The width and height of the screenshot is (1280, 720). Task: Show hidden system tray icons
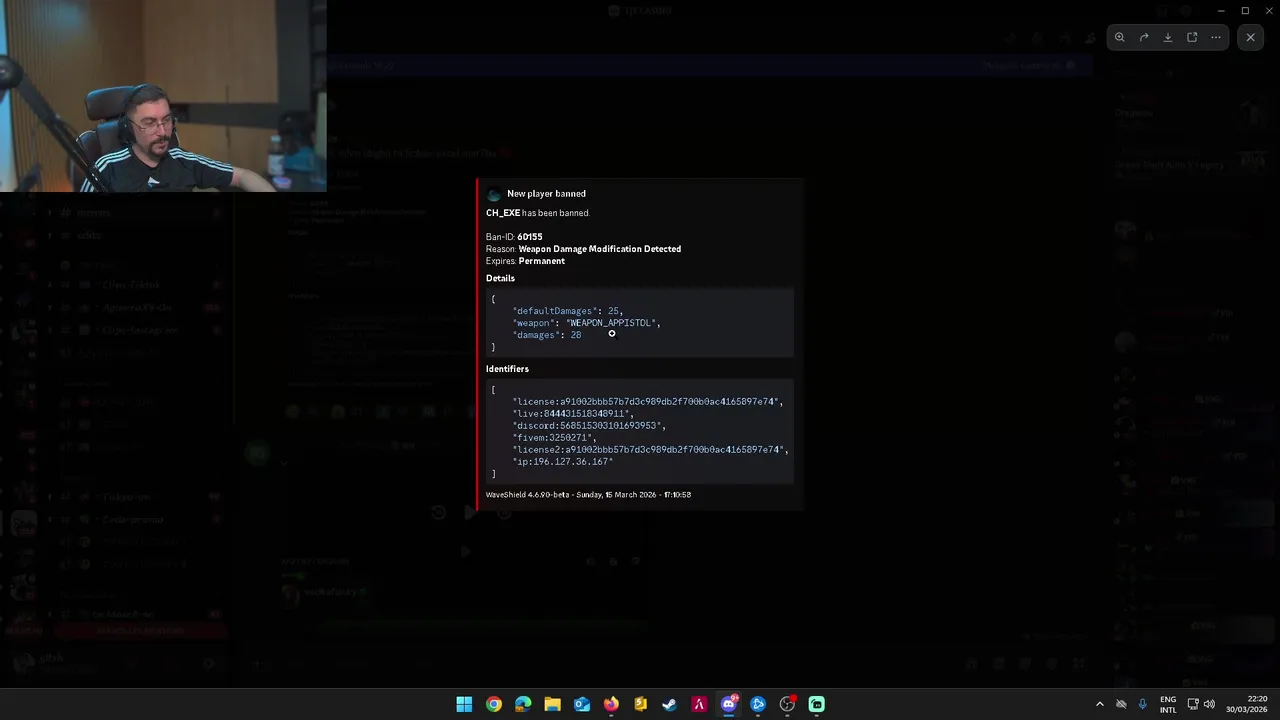click(x=1100, y=704)
